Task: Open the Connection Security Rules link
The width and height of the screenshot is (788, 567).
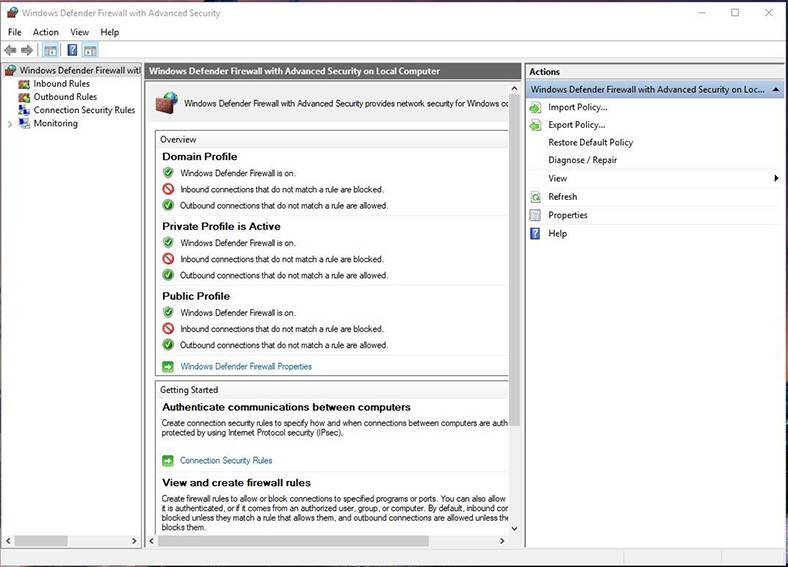Action: (226, 460)
